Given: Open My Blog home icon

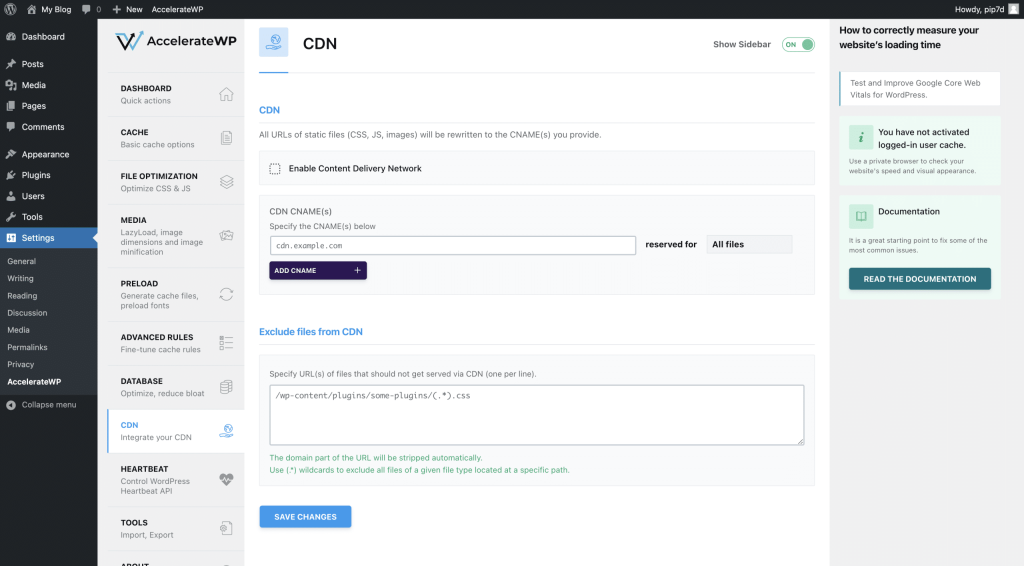Looking at the screenshot, I should click(31, 9).
